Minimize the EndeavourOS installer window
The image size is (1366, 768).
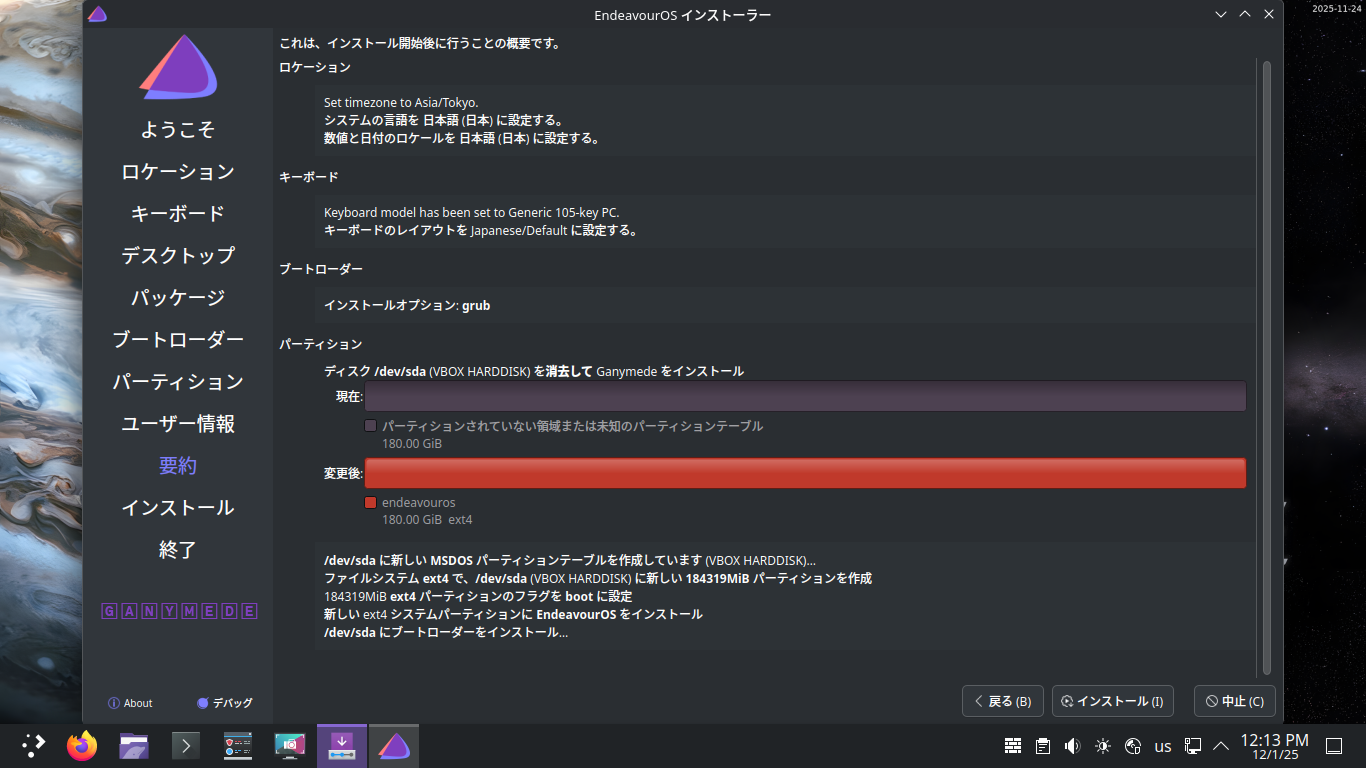[x=1221, y=14]
